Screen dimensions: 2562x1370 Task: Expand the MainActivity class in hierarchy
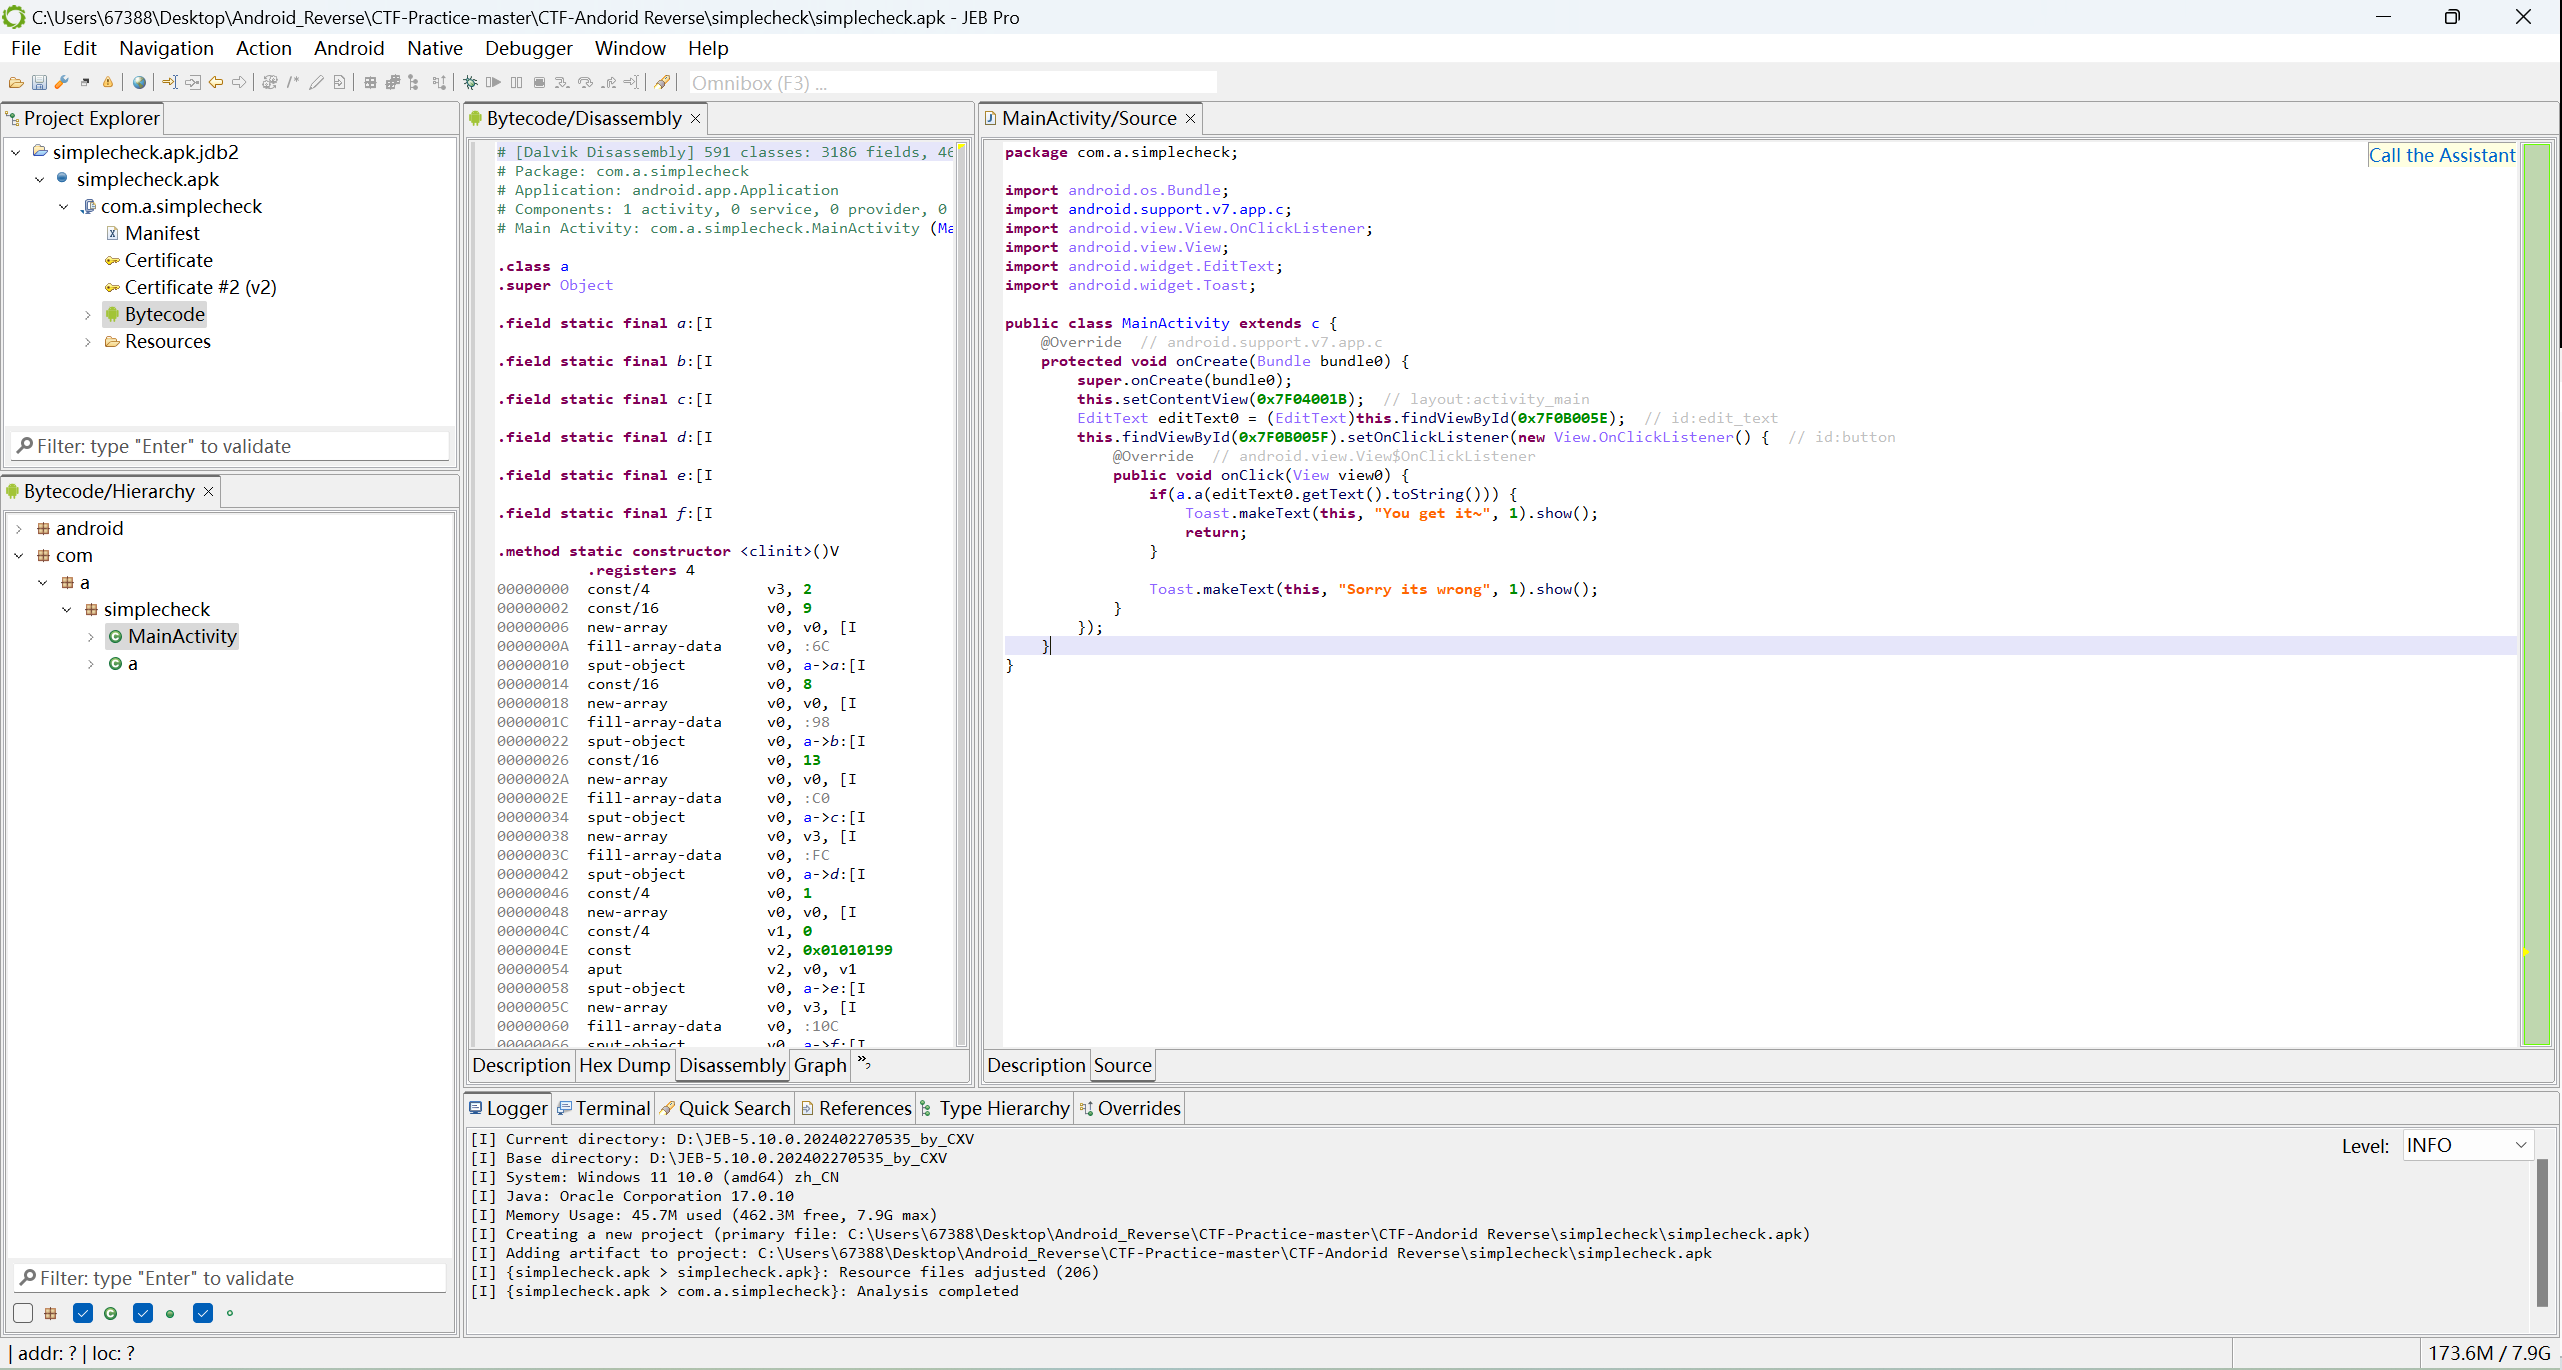pyautogui.click(x=91, y=636)
